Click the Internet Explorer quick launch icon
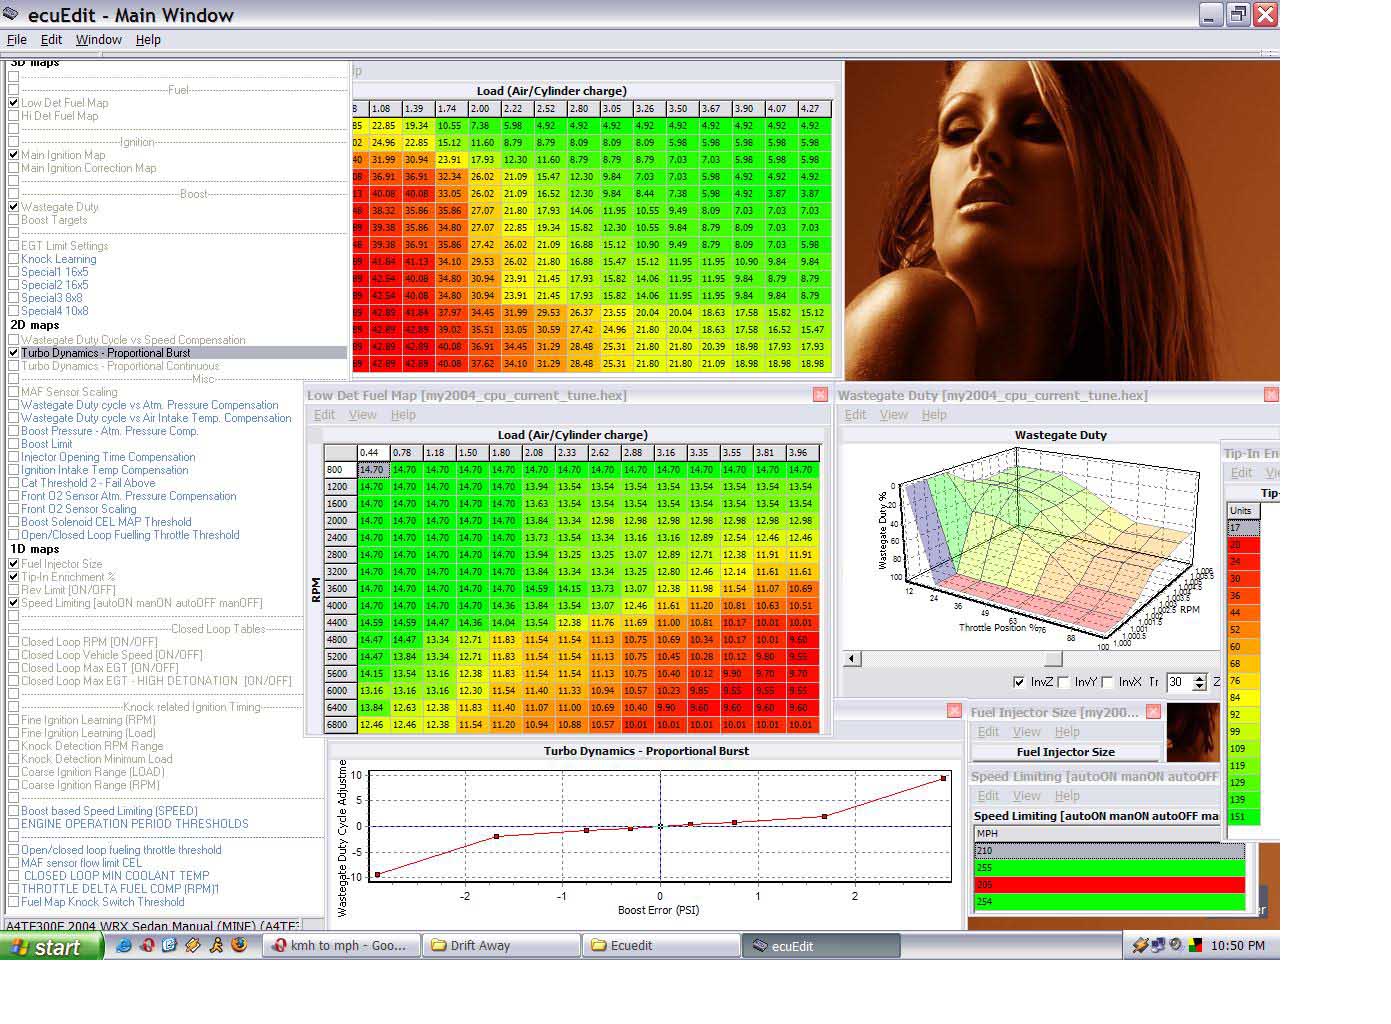This screenshot has width=1391, height=1024. click(x=123, y=945)
